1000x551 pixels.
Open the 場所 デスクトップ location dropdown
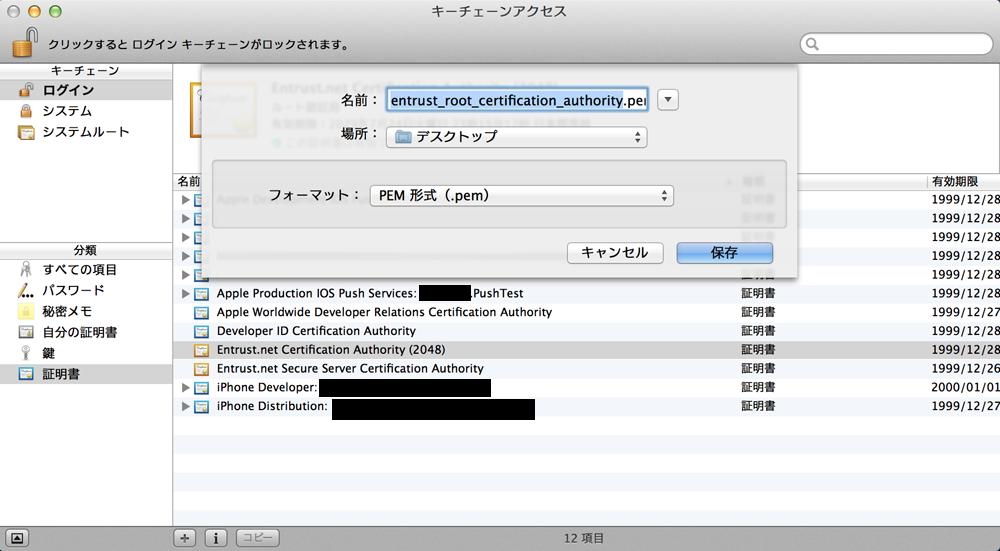(517, 136)
